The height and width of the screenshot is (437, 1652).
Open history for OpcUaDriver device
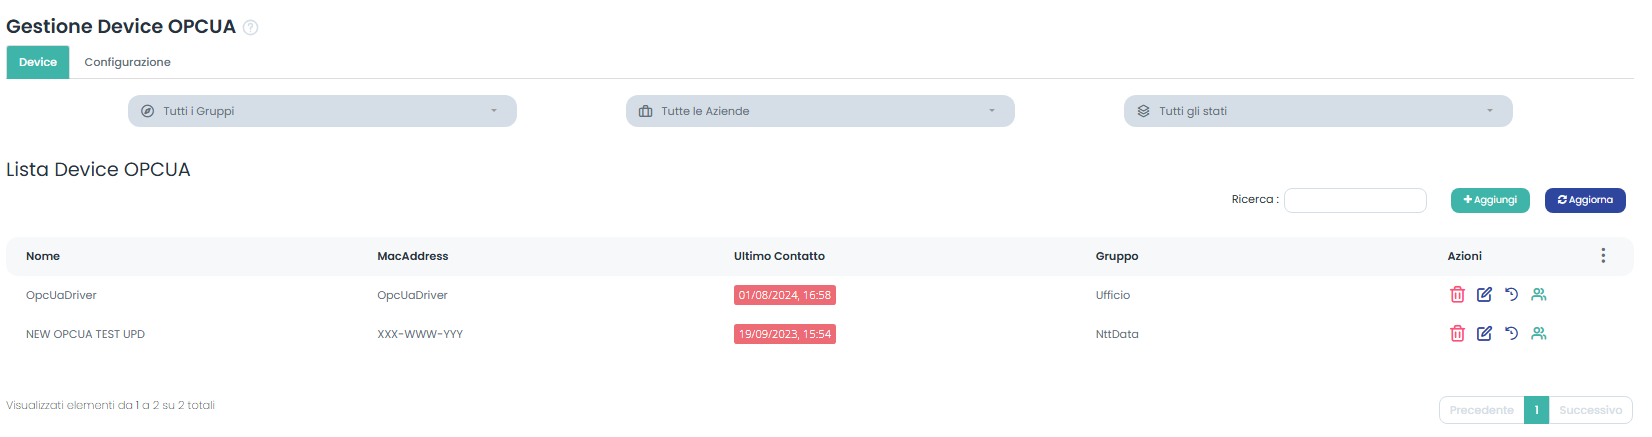[x=1511, y=295]
